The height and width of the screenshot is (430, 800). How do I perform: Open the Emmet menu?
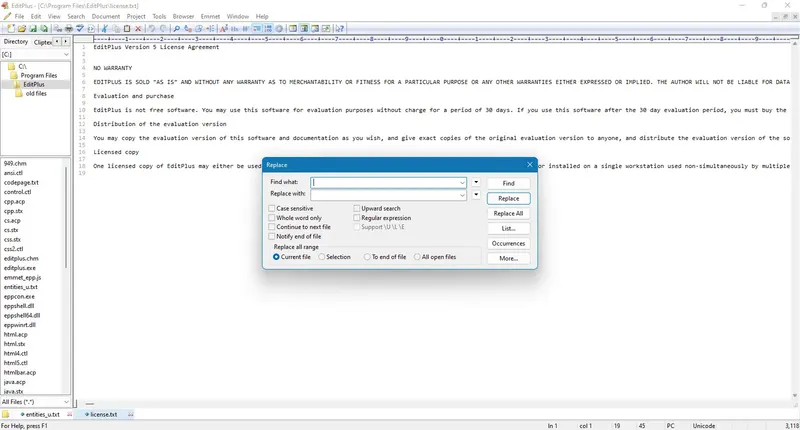[210, 16]
